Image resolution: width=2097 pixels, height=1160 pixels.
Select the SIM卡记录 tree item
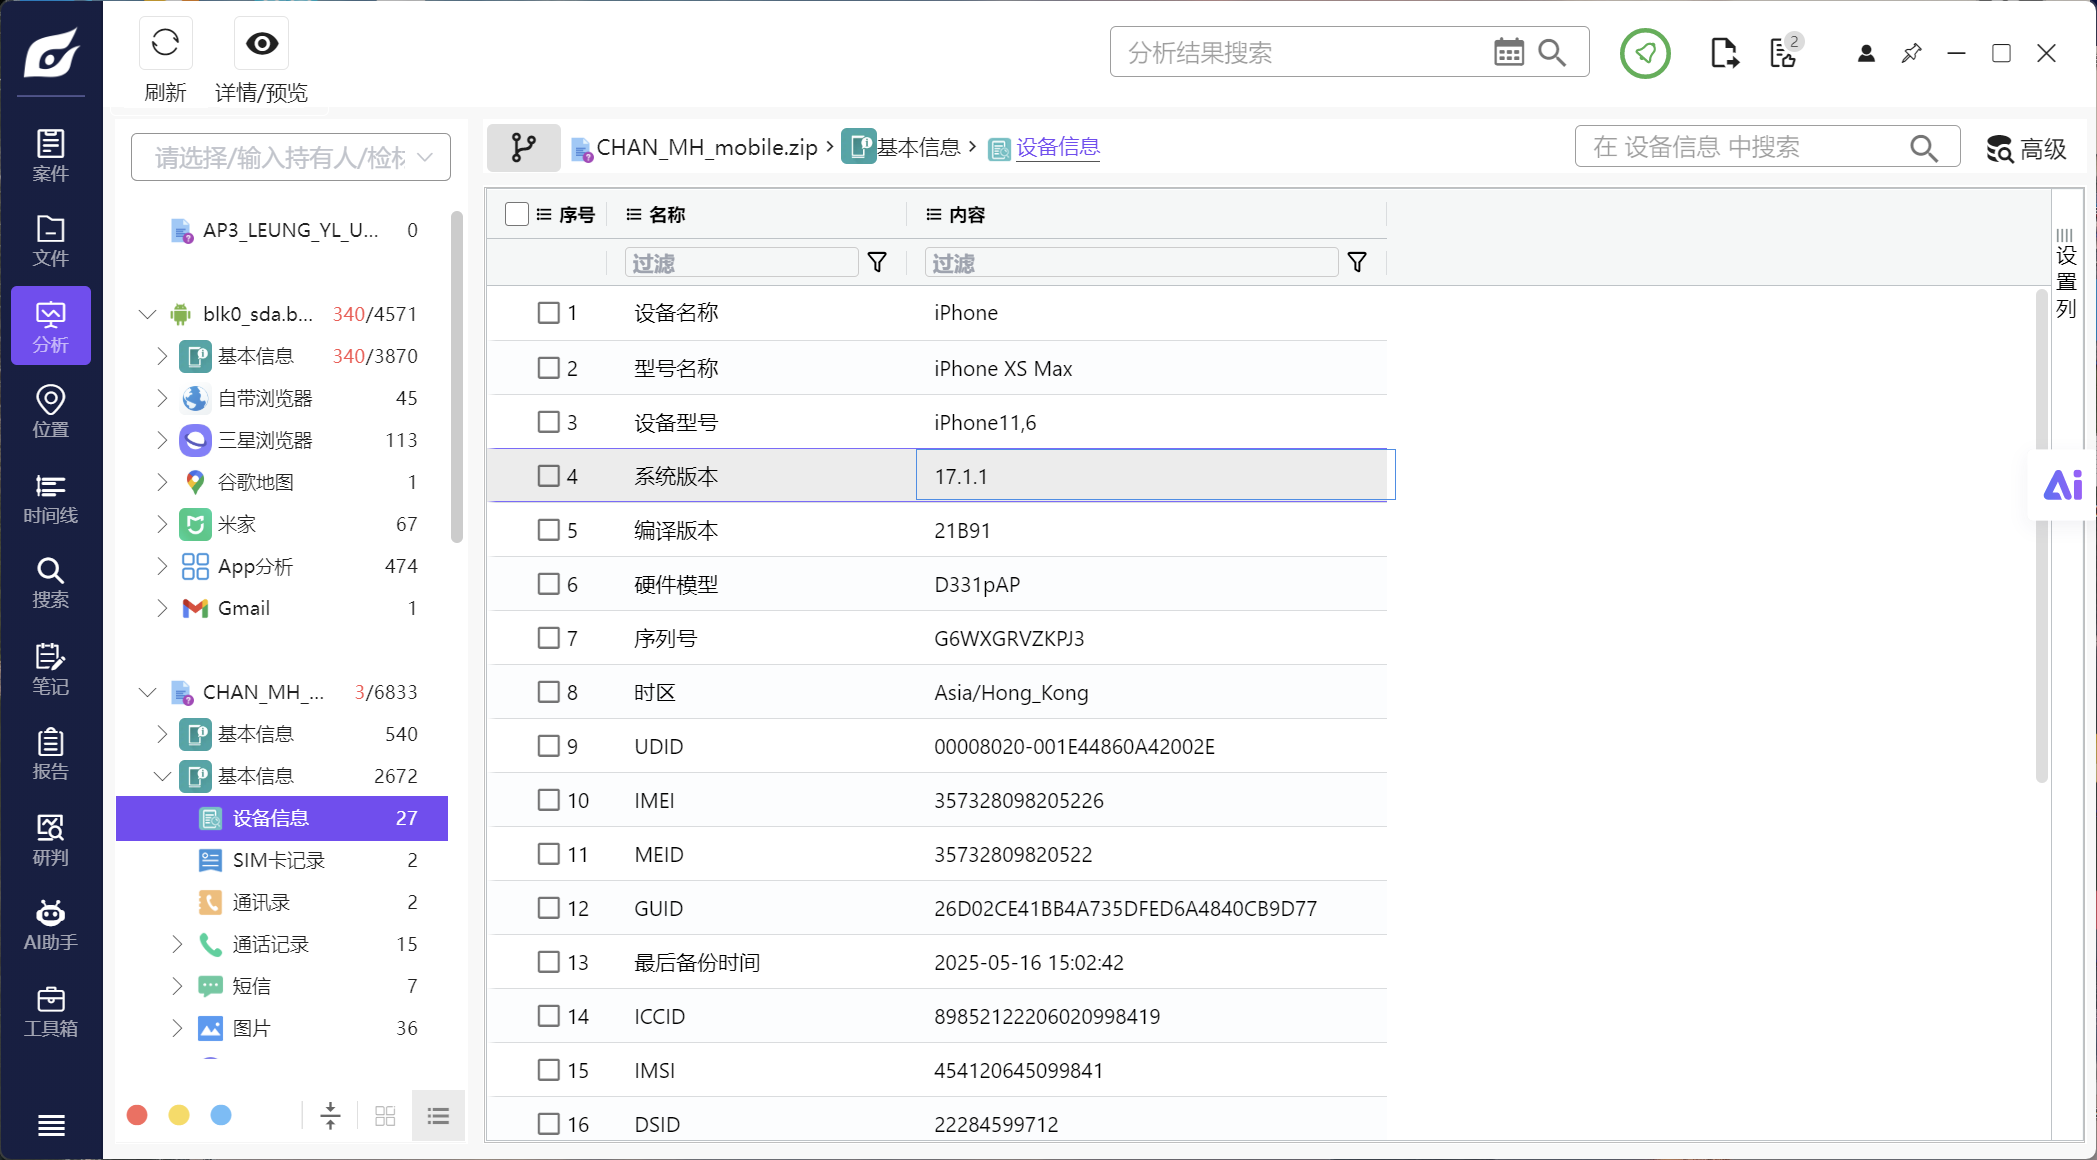tap(282, 860)
